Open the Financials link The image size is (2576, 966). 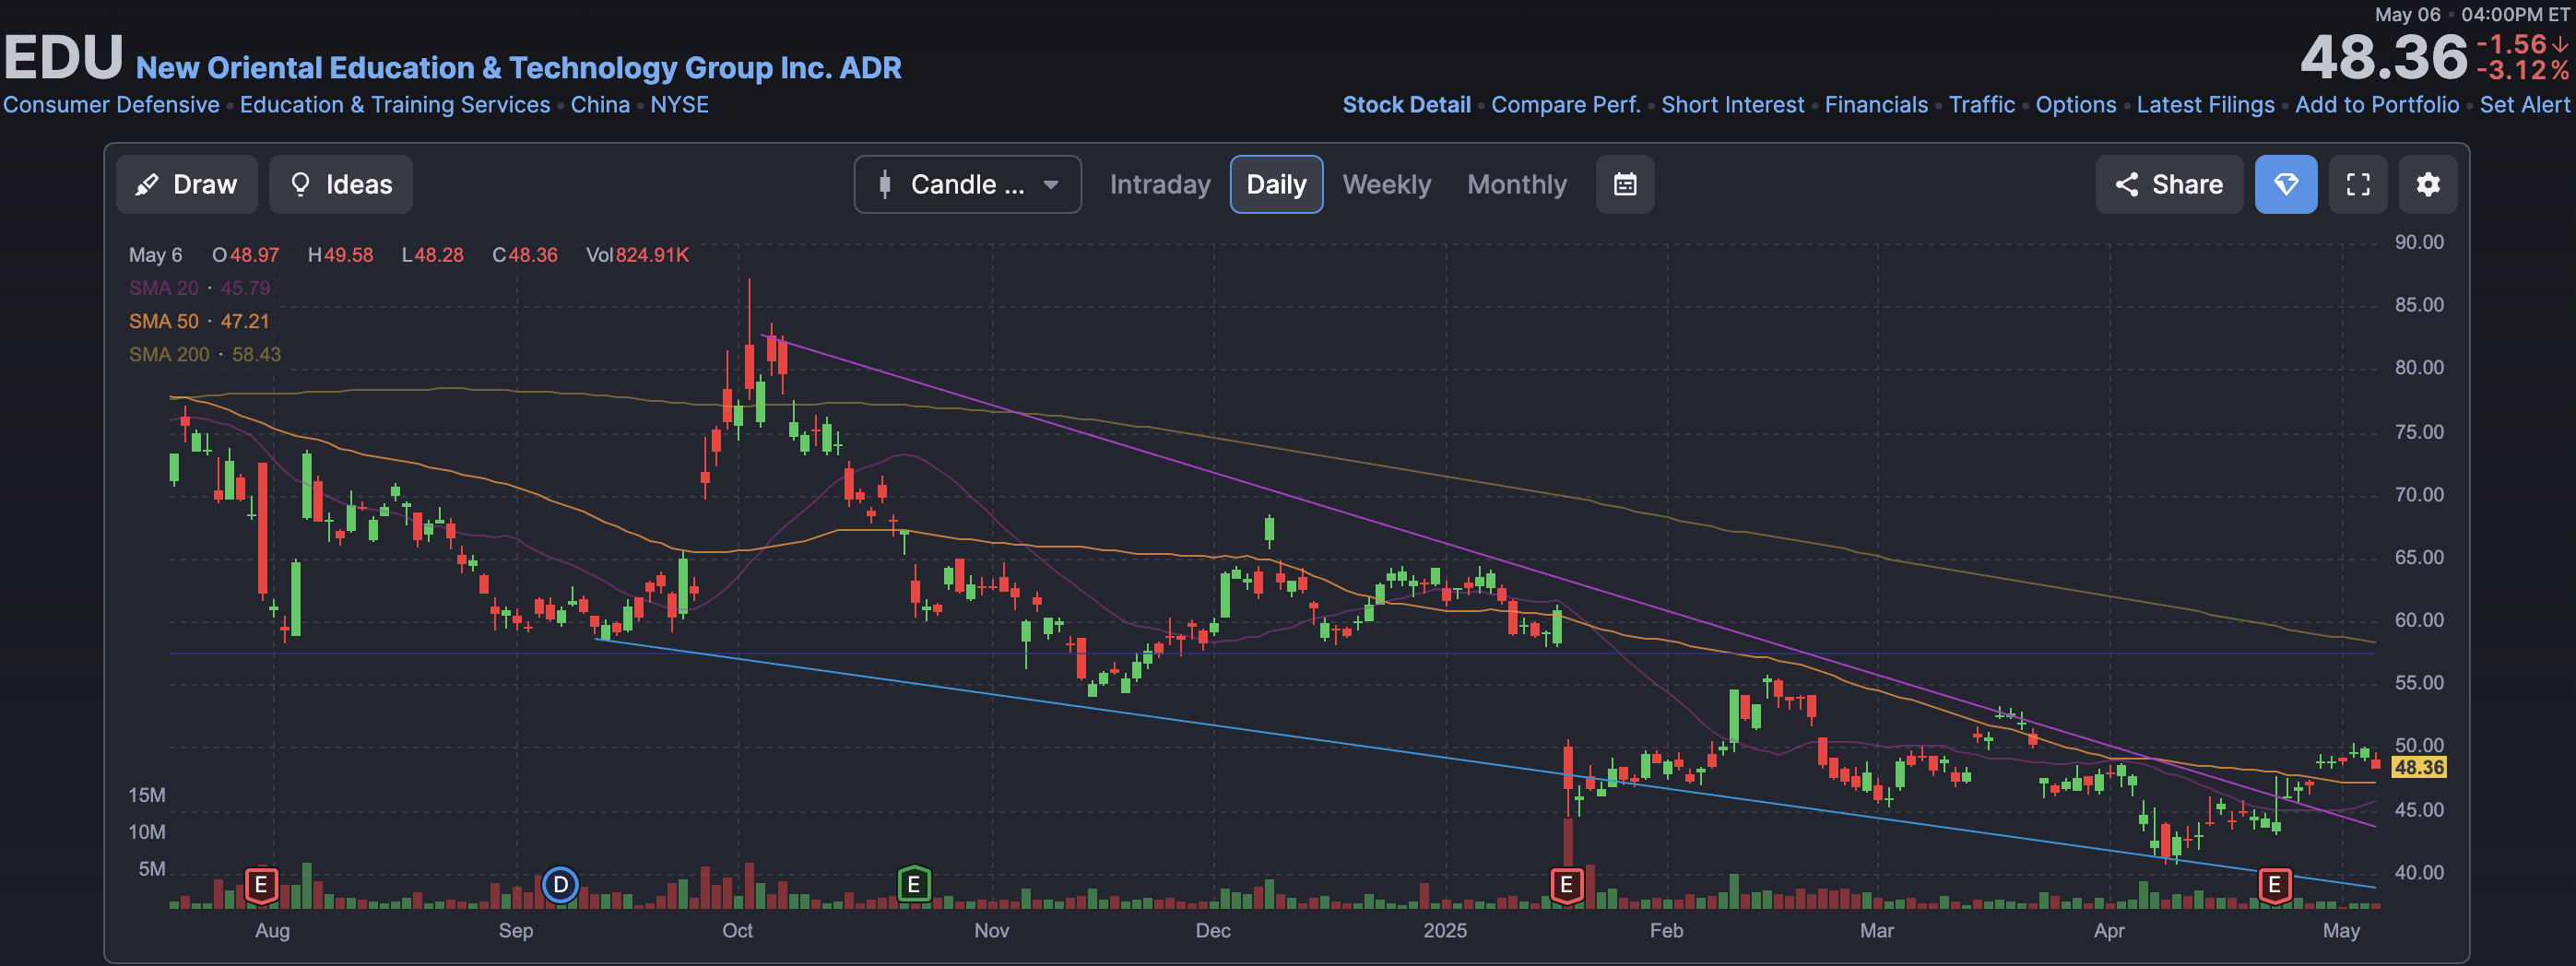tap(1876, 105)
